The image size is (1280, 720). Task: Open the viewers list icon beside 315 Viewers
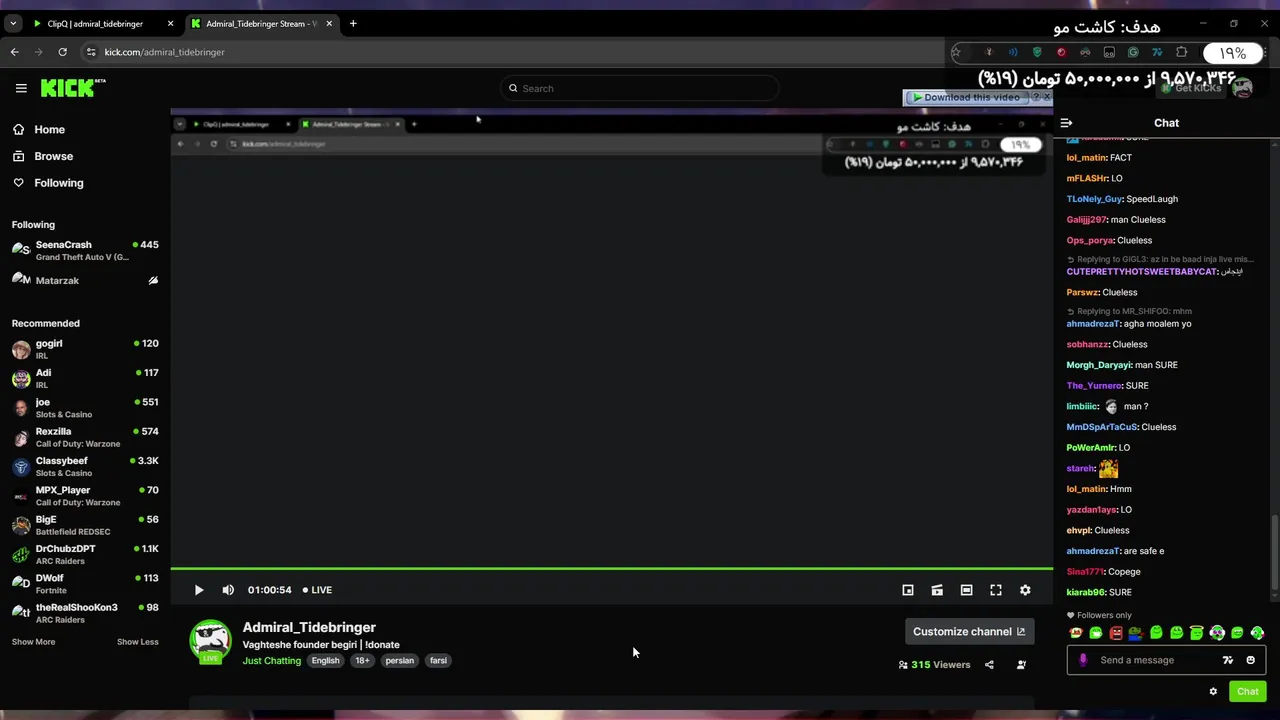pos(903,665)
